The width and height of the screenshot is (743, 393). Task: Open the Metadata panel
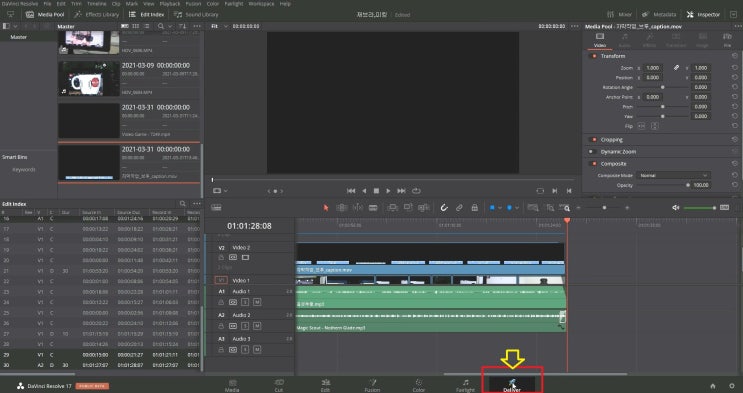[x=659, y=15]
